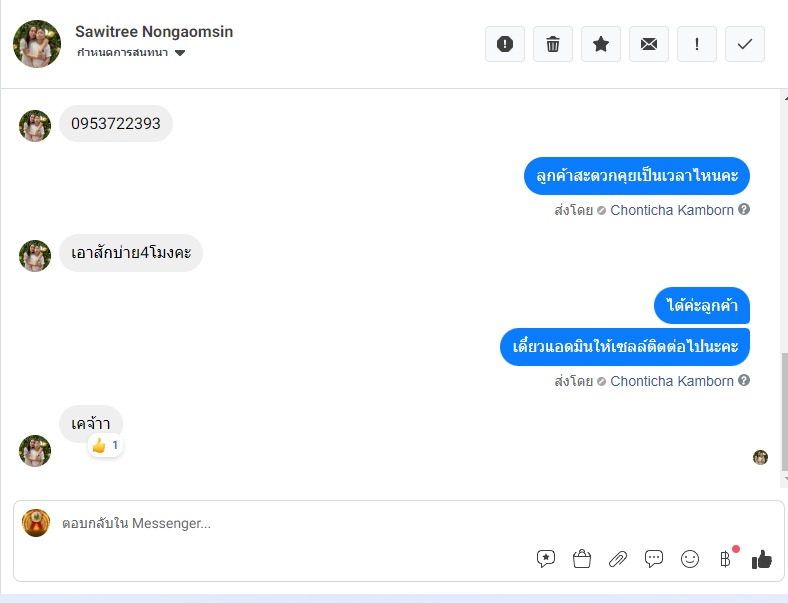
Task: Attach a file with paperclip icon
Action: (618, 559)
